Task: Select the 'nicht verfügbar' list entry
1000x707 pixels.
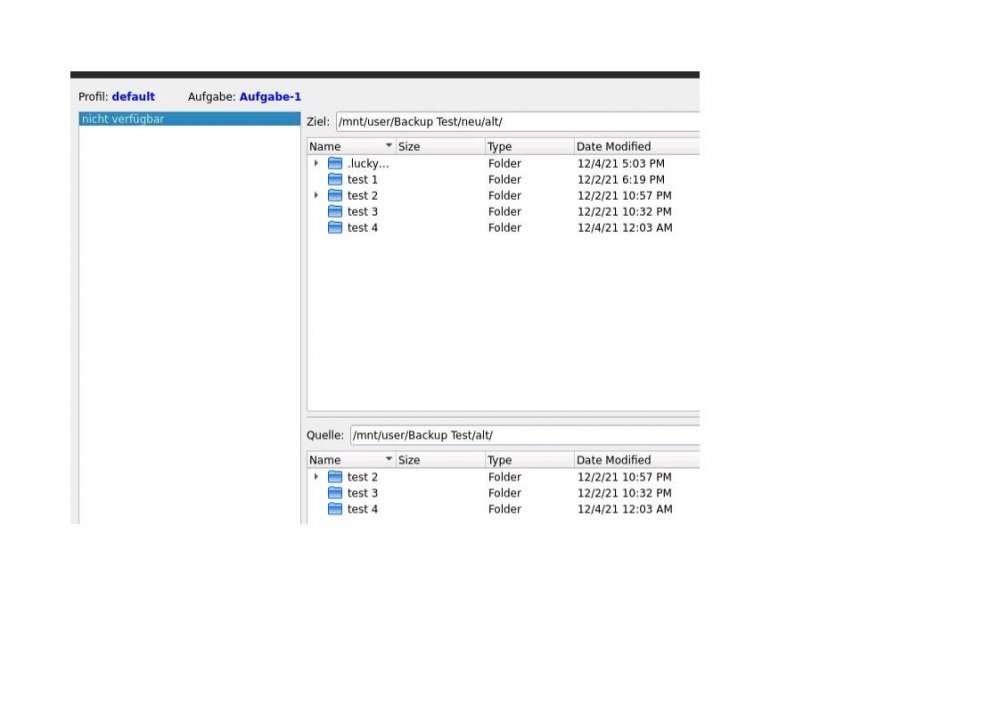Action: (x=189, y=119)
